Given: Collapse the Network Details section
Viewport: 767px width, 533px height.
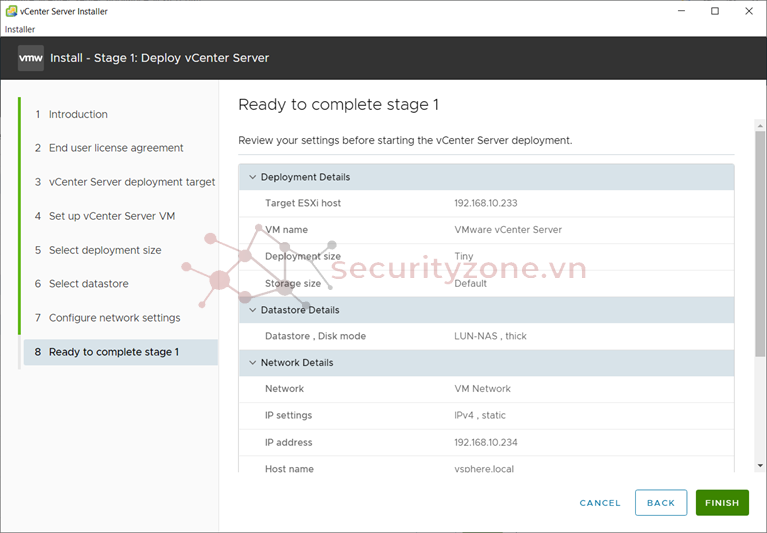Looking at the screenshot, I should (252, 363).
